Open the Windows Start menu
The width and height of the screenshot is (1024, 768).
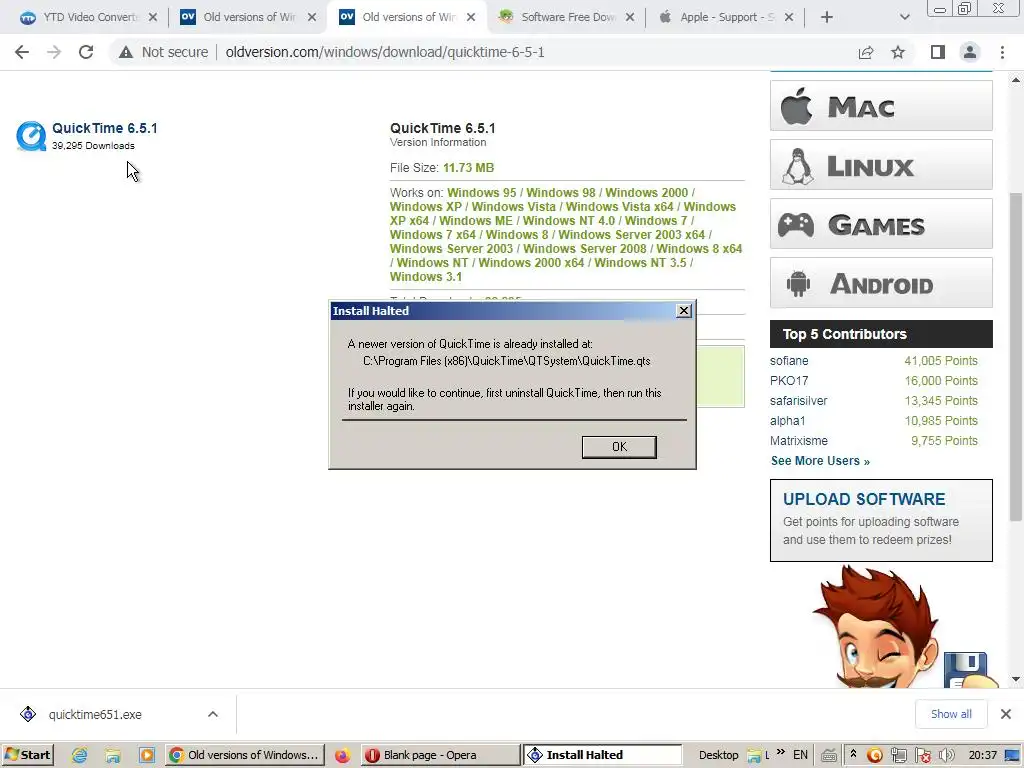point(27,755)
